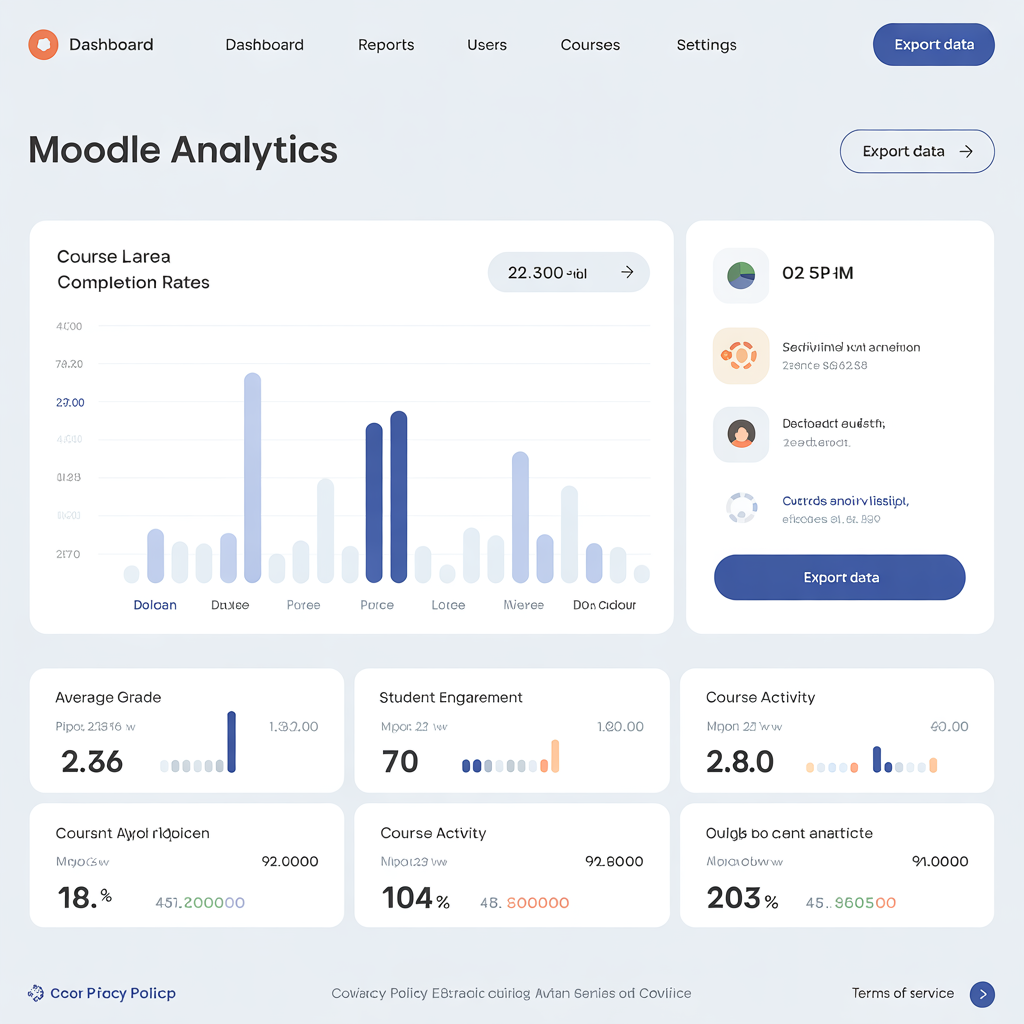The height and width of the screenshot is (1024, 1024).
Task: Click the orange bar in Student Engagement sparkline
Action: tap(555, 756)
